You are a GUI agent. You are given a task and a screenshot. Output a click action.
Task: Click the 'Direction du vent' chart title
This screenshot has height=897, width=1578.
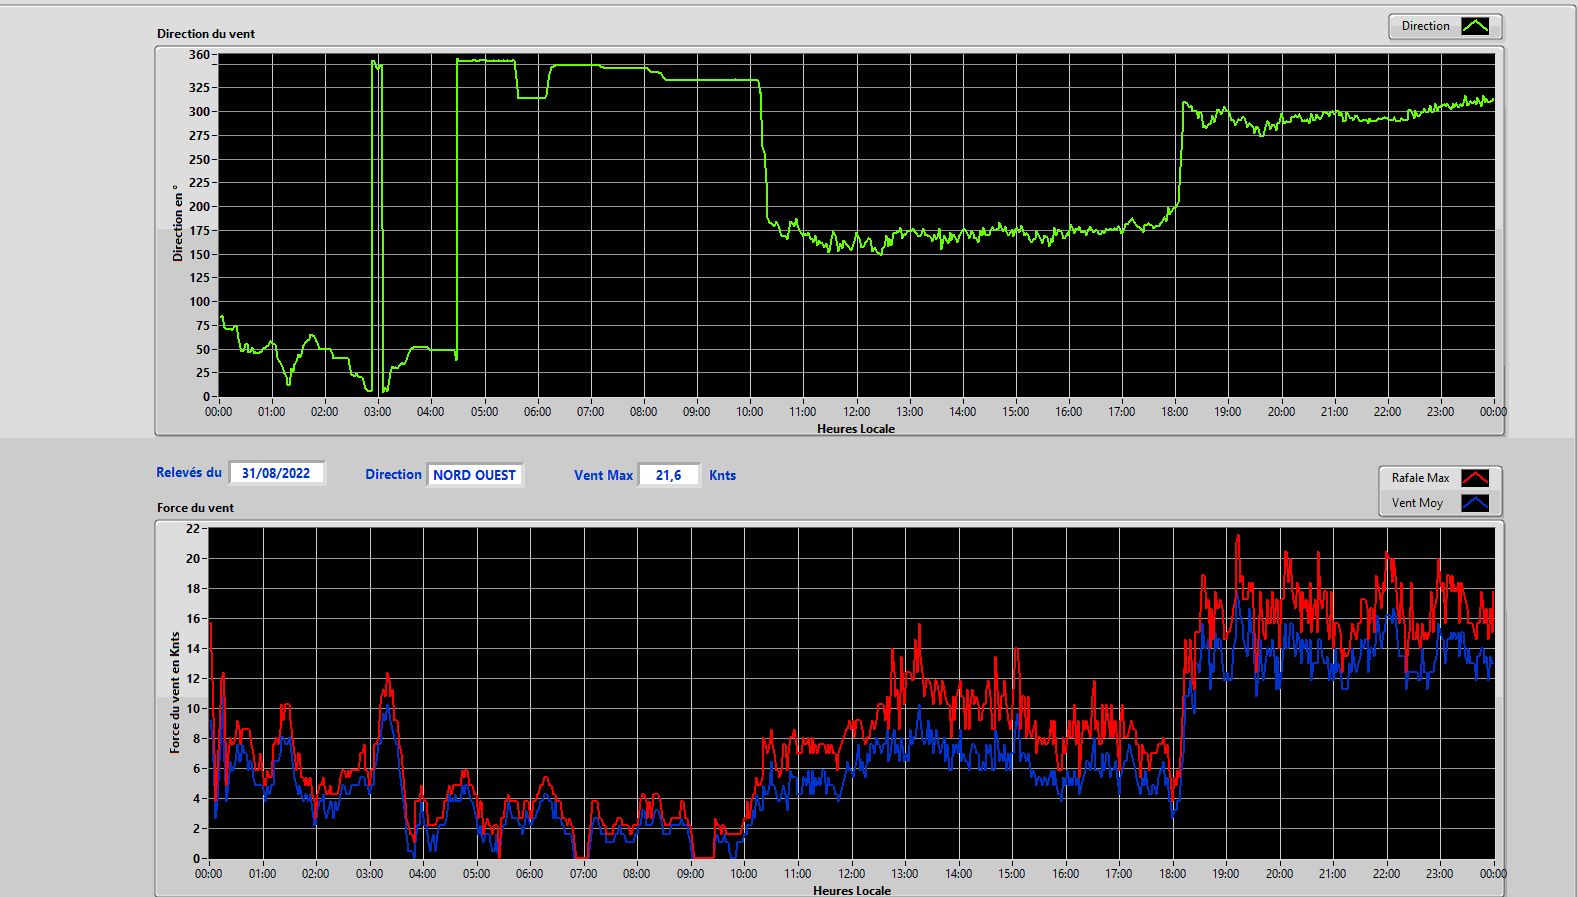pos(206,34)
